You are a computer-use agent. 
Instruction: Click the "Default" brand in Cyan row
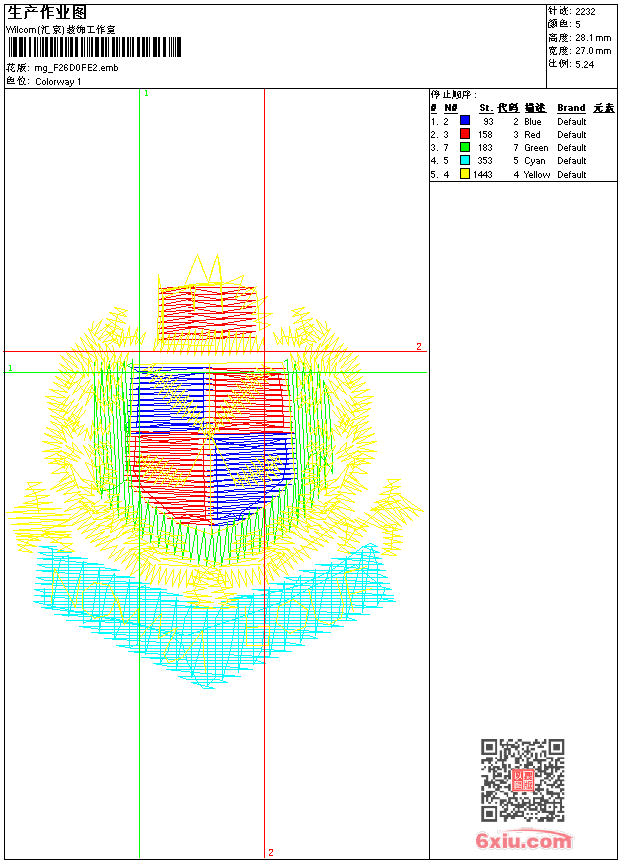pyautogui.click(x=572, y=161)
